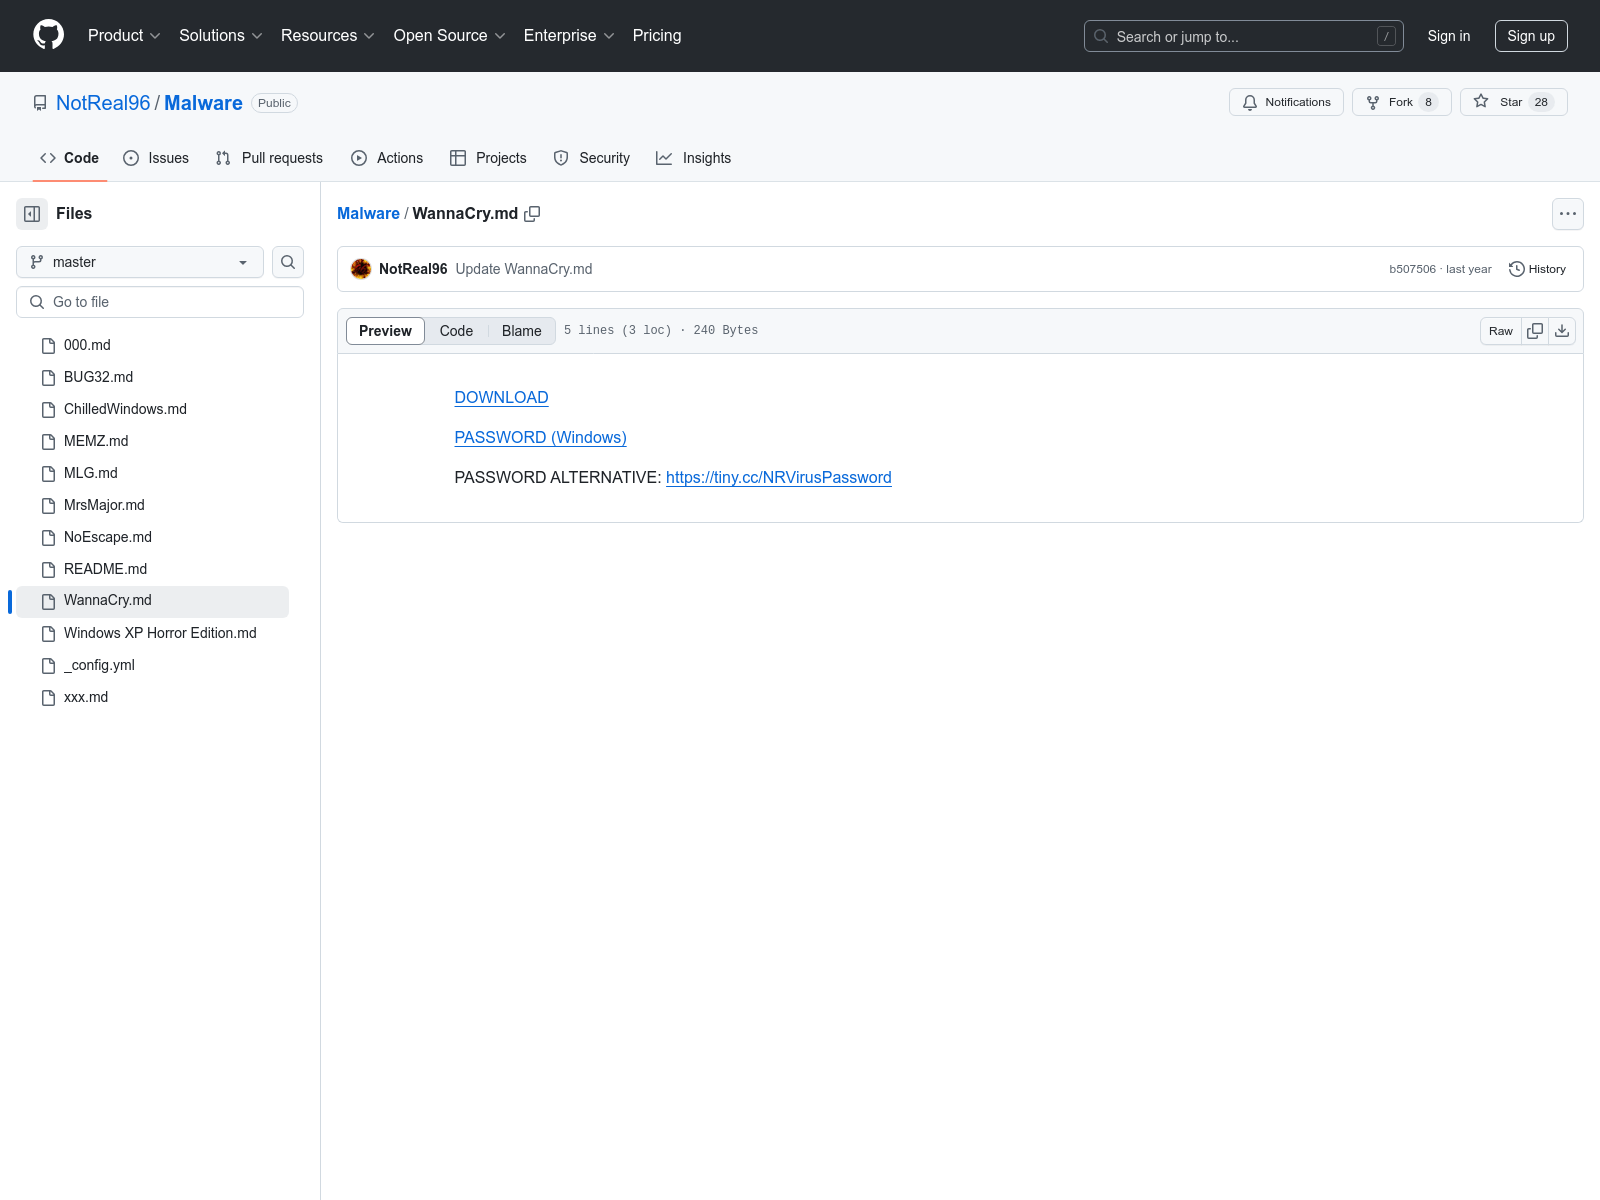Open the Security tab
1600x1200 pixels.
point(592,158)
